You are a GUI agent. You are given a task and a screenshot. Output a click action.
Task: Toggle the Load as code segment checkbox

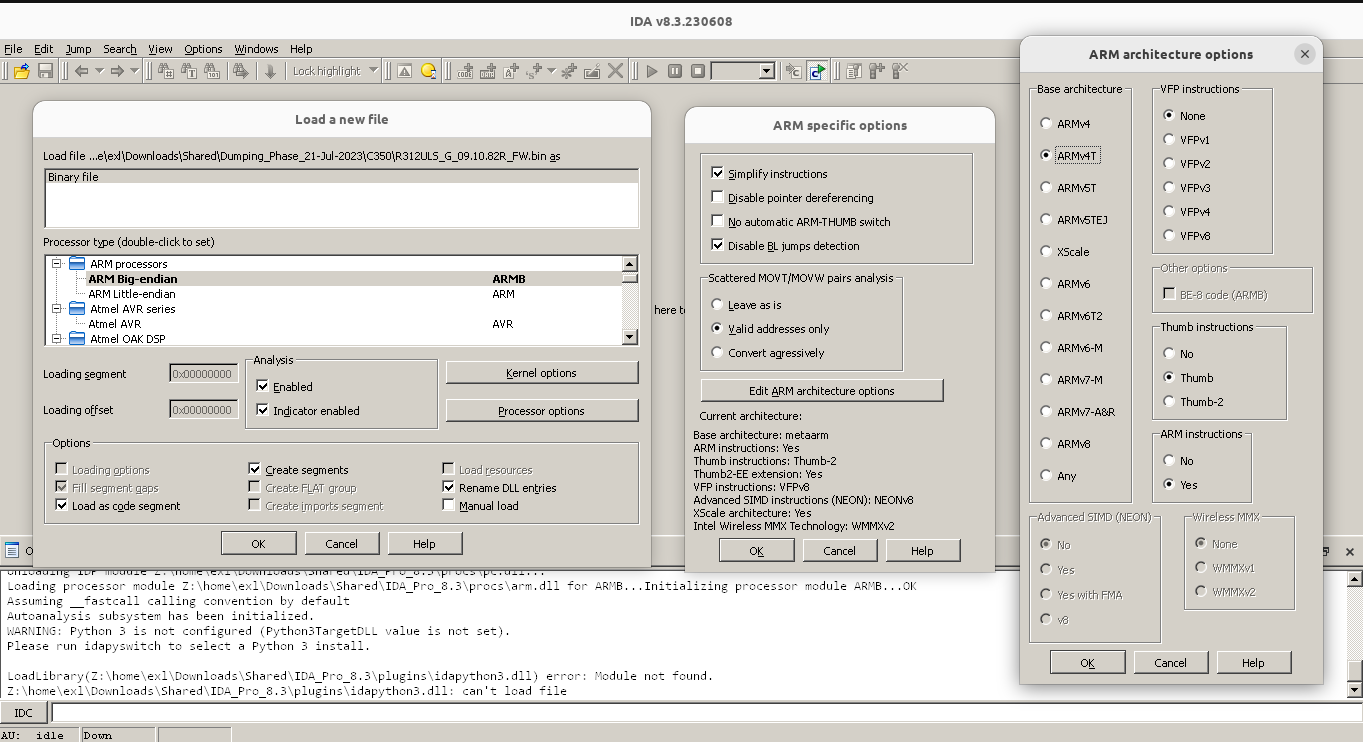click(x=61, y=506)
